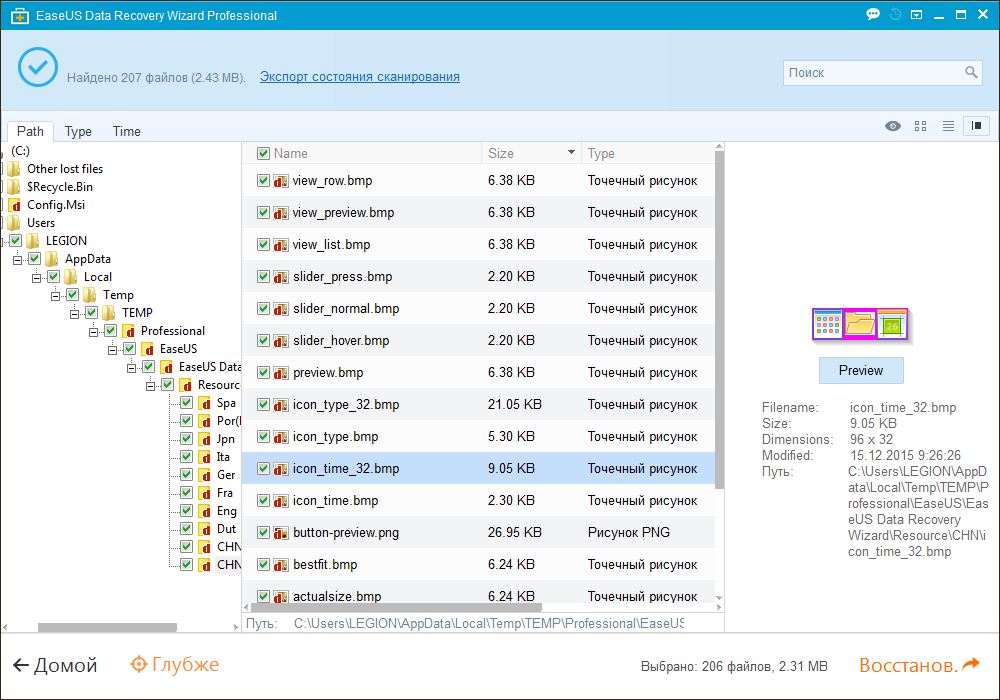1000x700 pixels.
Task: Click the Eng folder icon
Action: pyautogui.click(x=205, y=511)
